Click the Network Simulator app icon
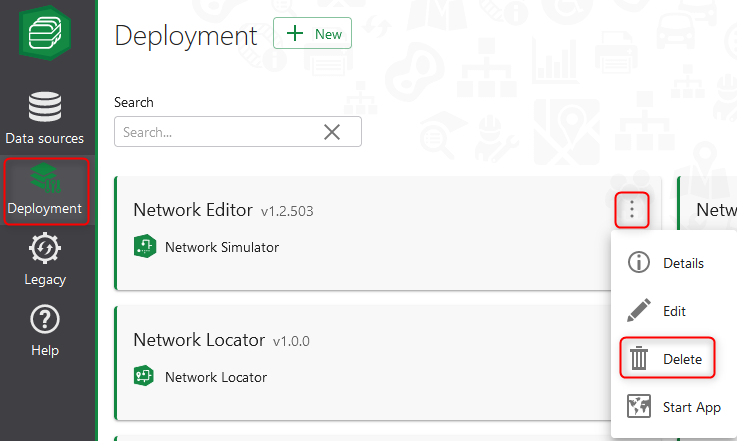737x441 pixels. click(145, 246)
